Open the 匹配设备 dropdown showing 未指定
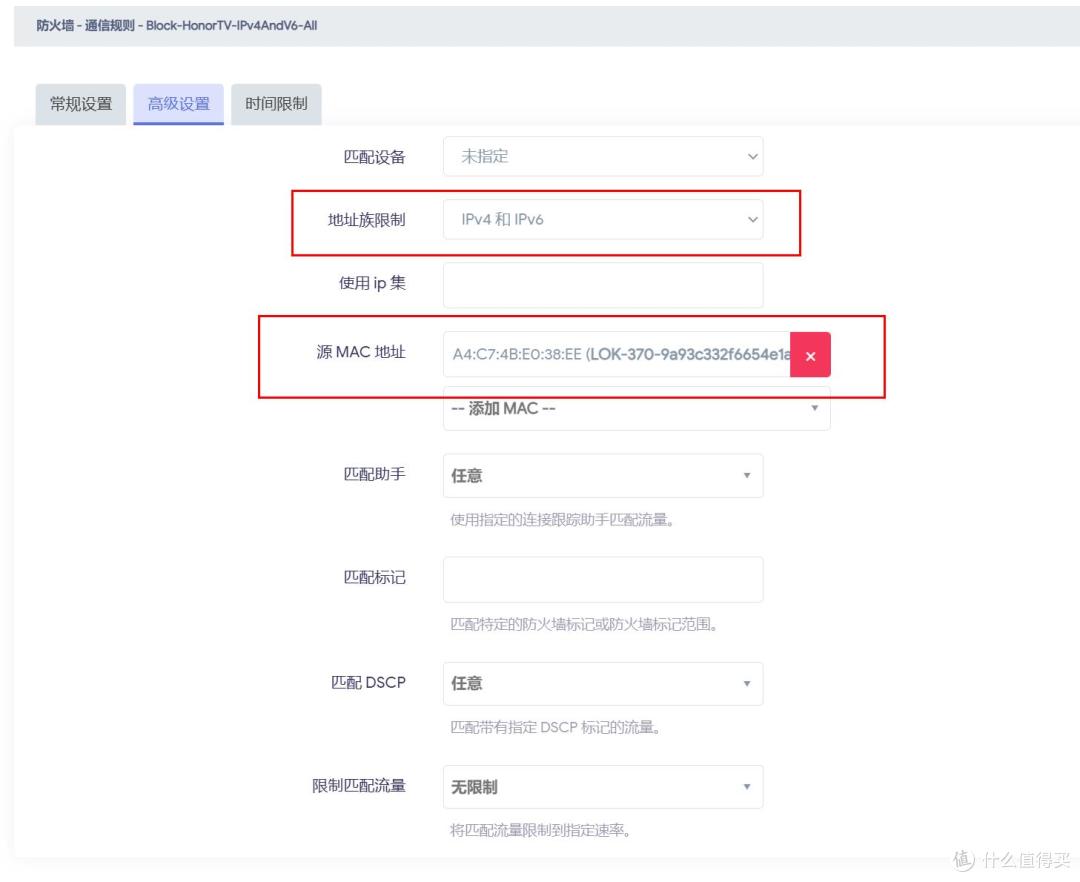Screen dimensions: 1080x882 point(603,156)
